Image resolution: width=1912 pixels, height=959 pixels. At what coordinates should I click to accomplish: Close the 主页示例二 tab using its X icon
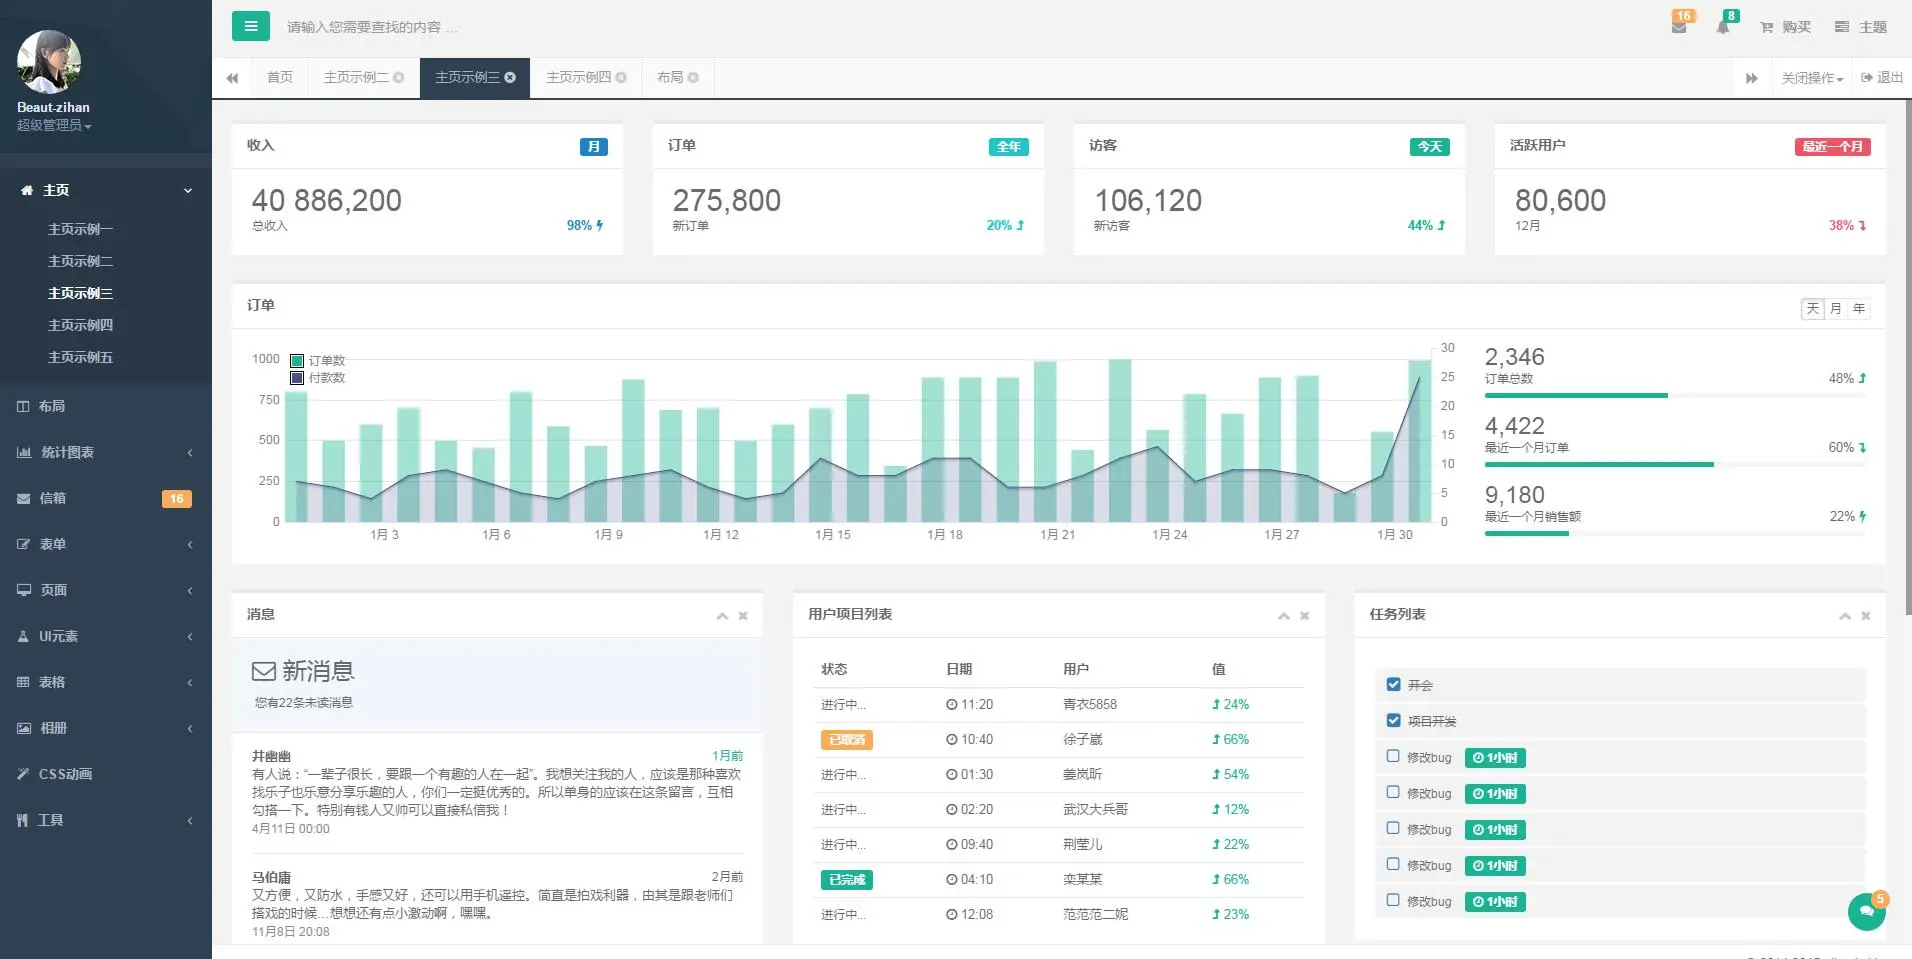pos(398,77)
